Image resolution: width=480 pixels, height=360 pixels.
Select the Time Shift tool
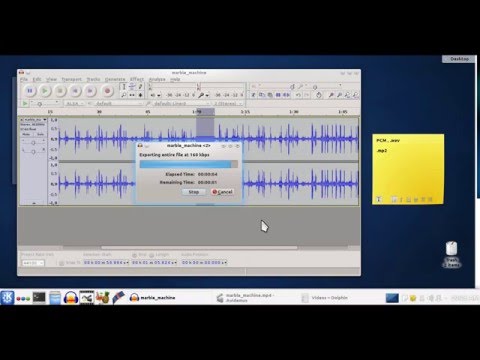(132, 95)
